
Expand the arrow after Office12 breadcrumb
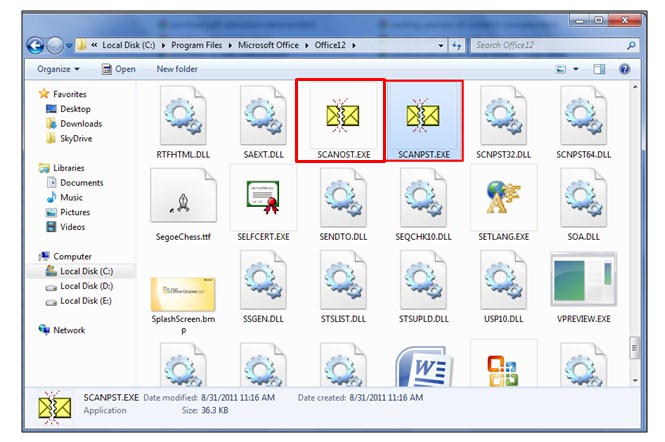click(x=354, y=45)
